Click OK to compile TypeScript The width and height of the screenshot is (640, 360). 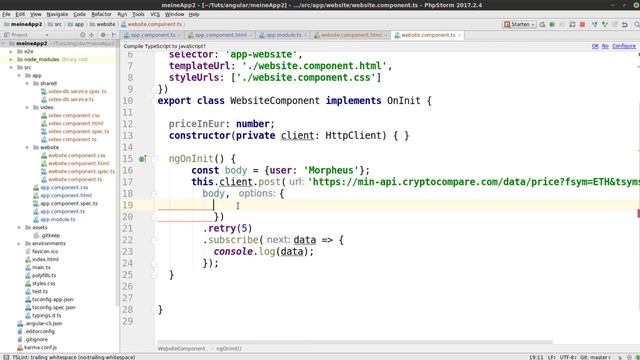point(595,46)
